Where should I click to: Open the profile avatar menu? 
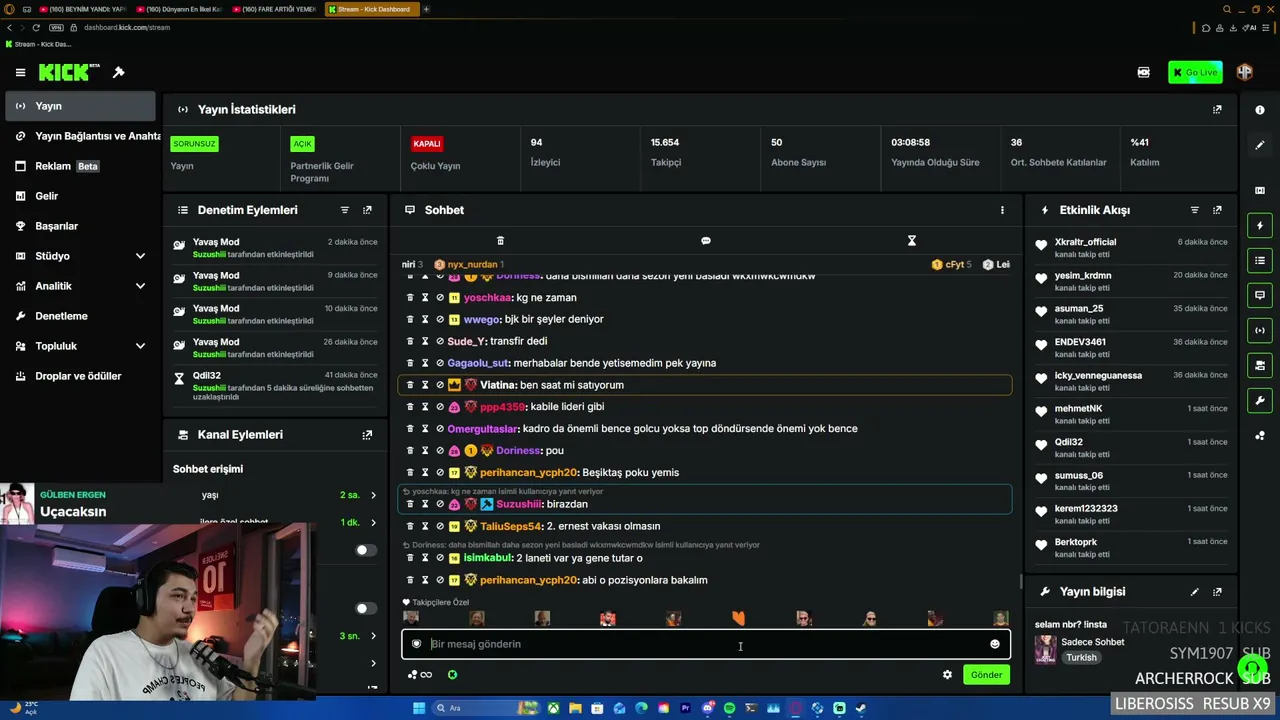[x=1245, y=72]
